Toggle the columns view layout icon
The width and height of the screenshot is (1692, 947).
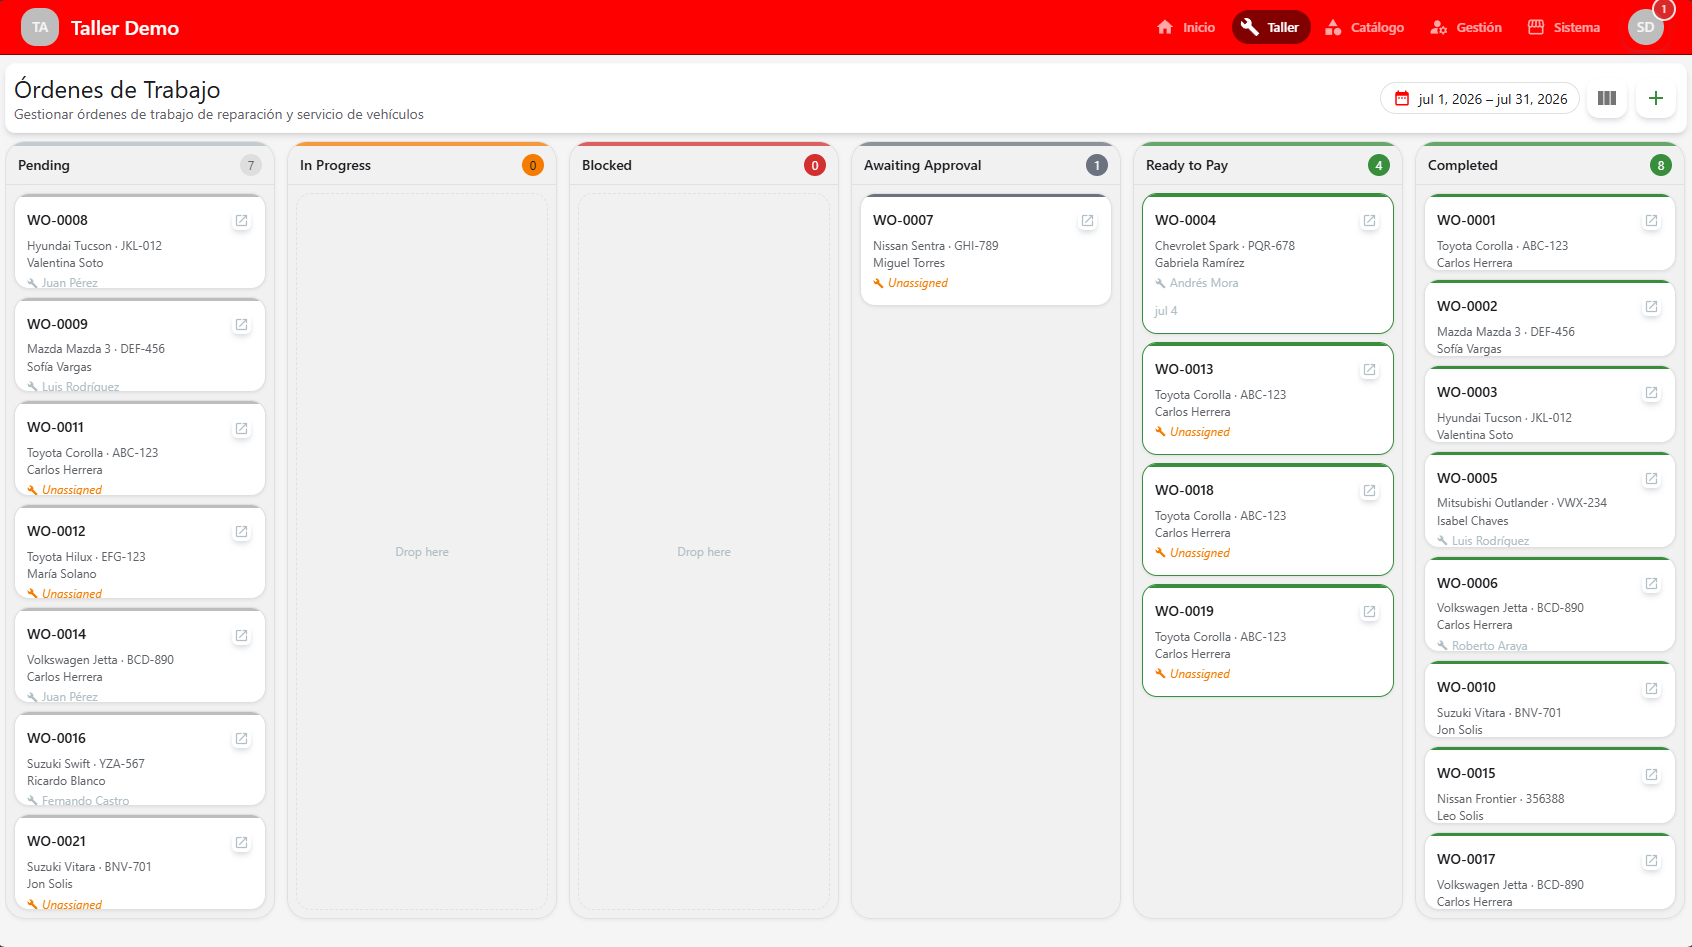1607,99
